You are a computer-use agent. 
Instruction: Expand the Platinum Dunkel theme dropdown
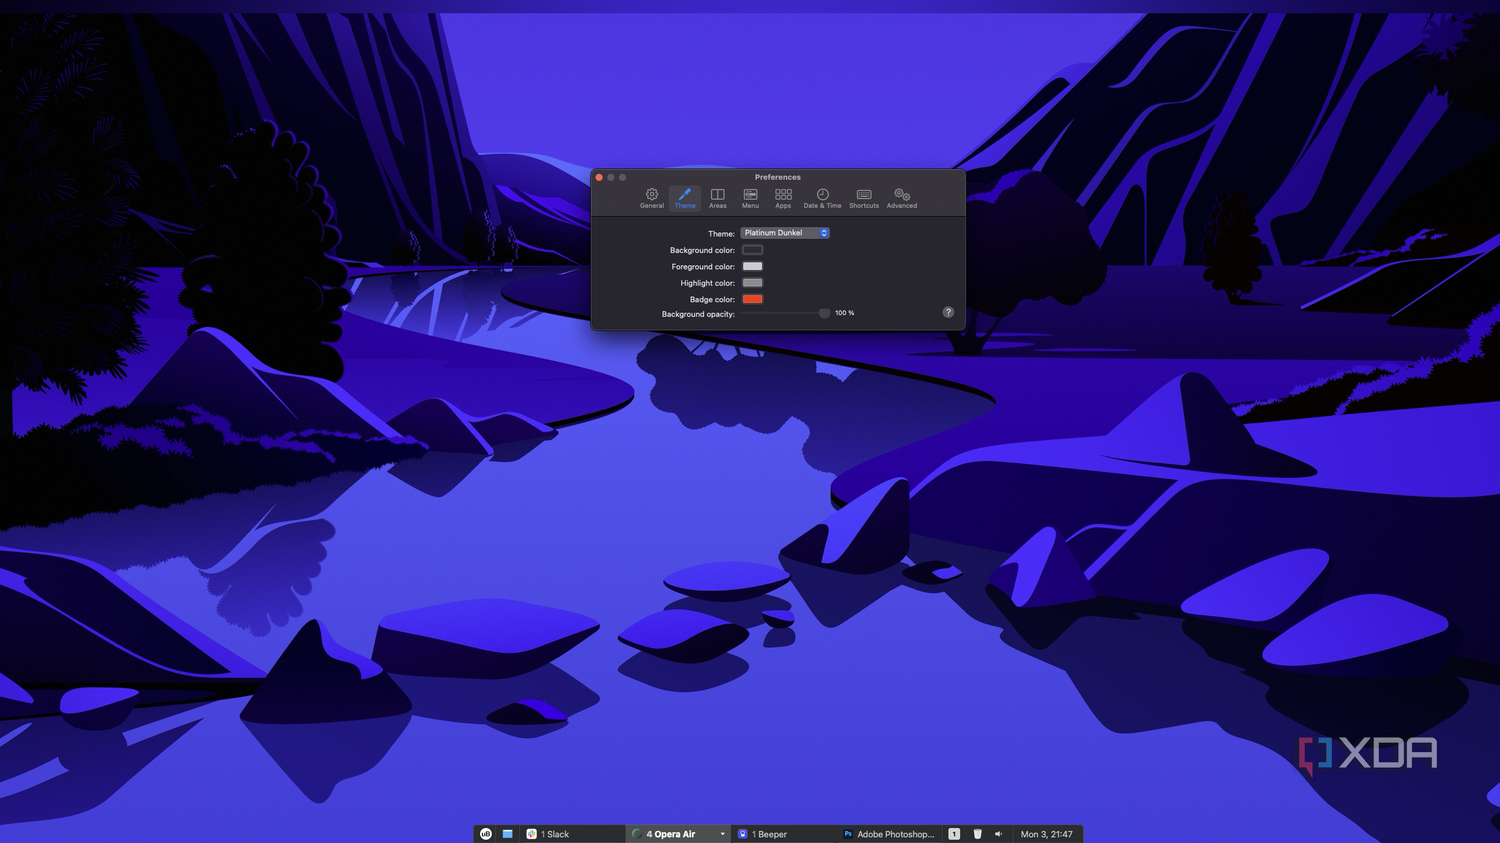pos(785,233)
